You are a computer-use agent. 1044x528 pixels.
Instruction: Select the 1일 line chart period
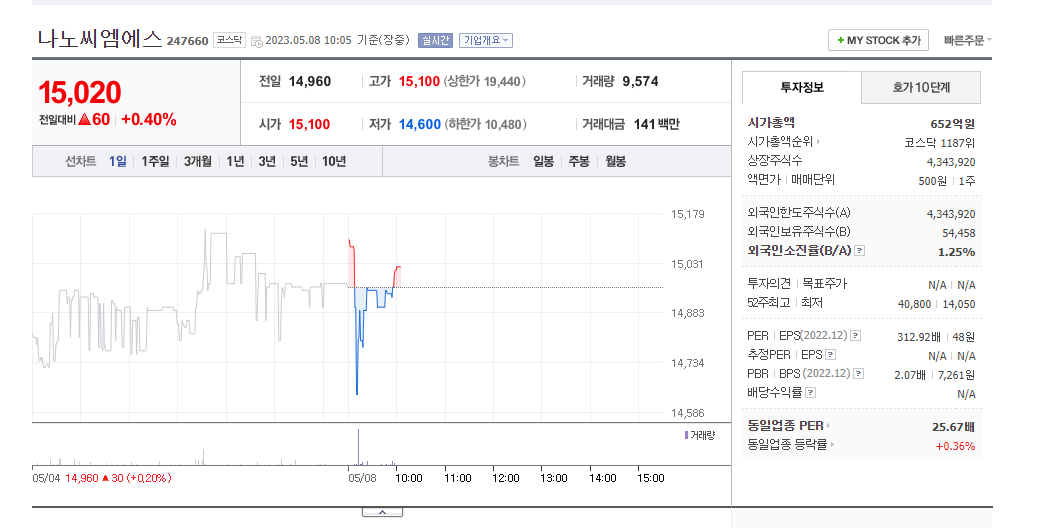click(118, 161)
